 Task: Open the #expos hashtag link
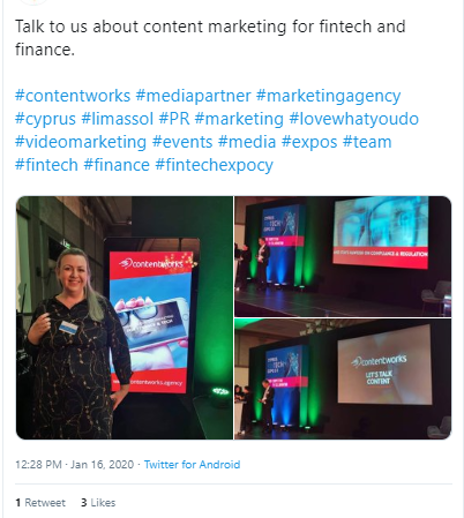[x=309, y=142]
